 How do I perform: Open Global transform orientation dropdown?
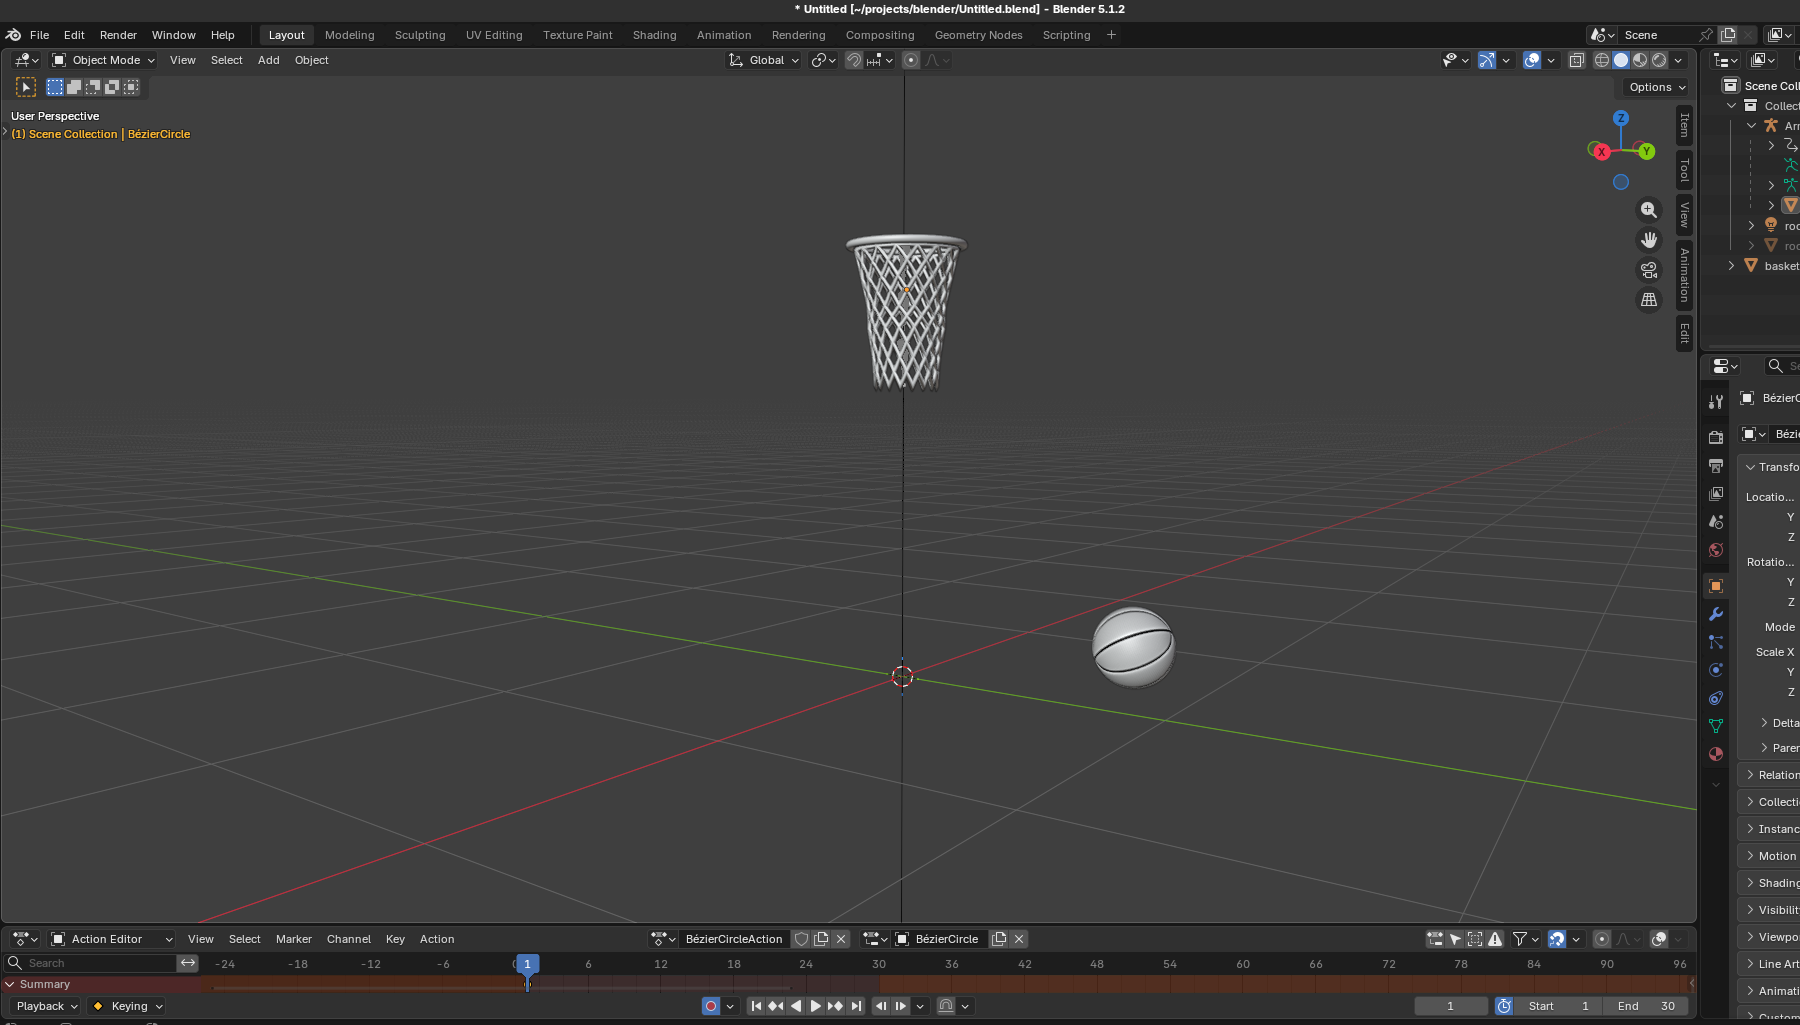coord(764,60)
